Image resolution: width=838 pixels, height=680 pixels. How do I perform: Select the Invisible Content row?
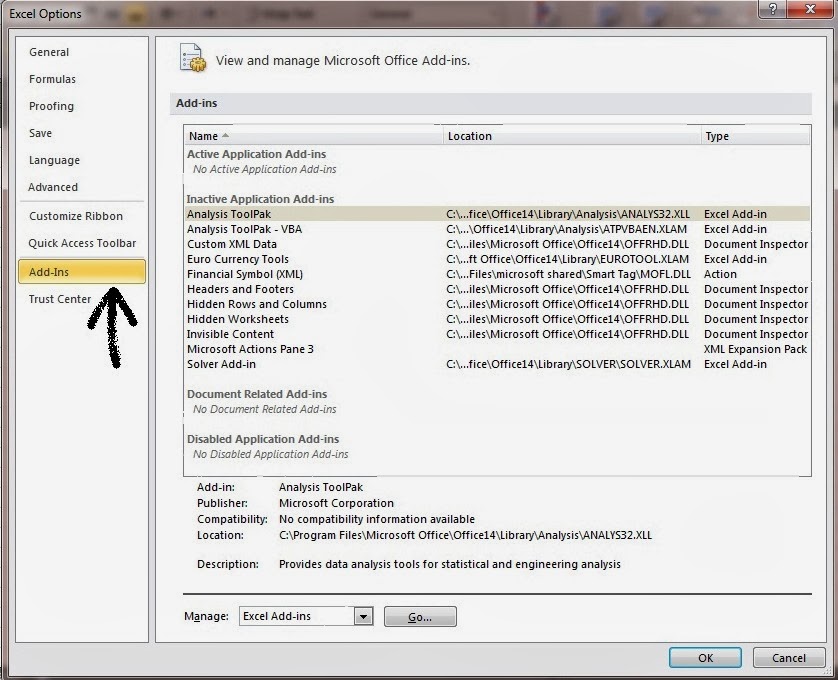click(x=497, y=334)
